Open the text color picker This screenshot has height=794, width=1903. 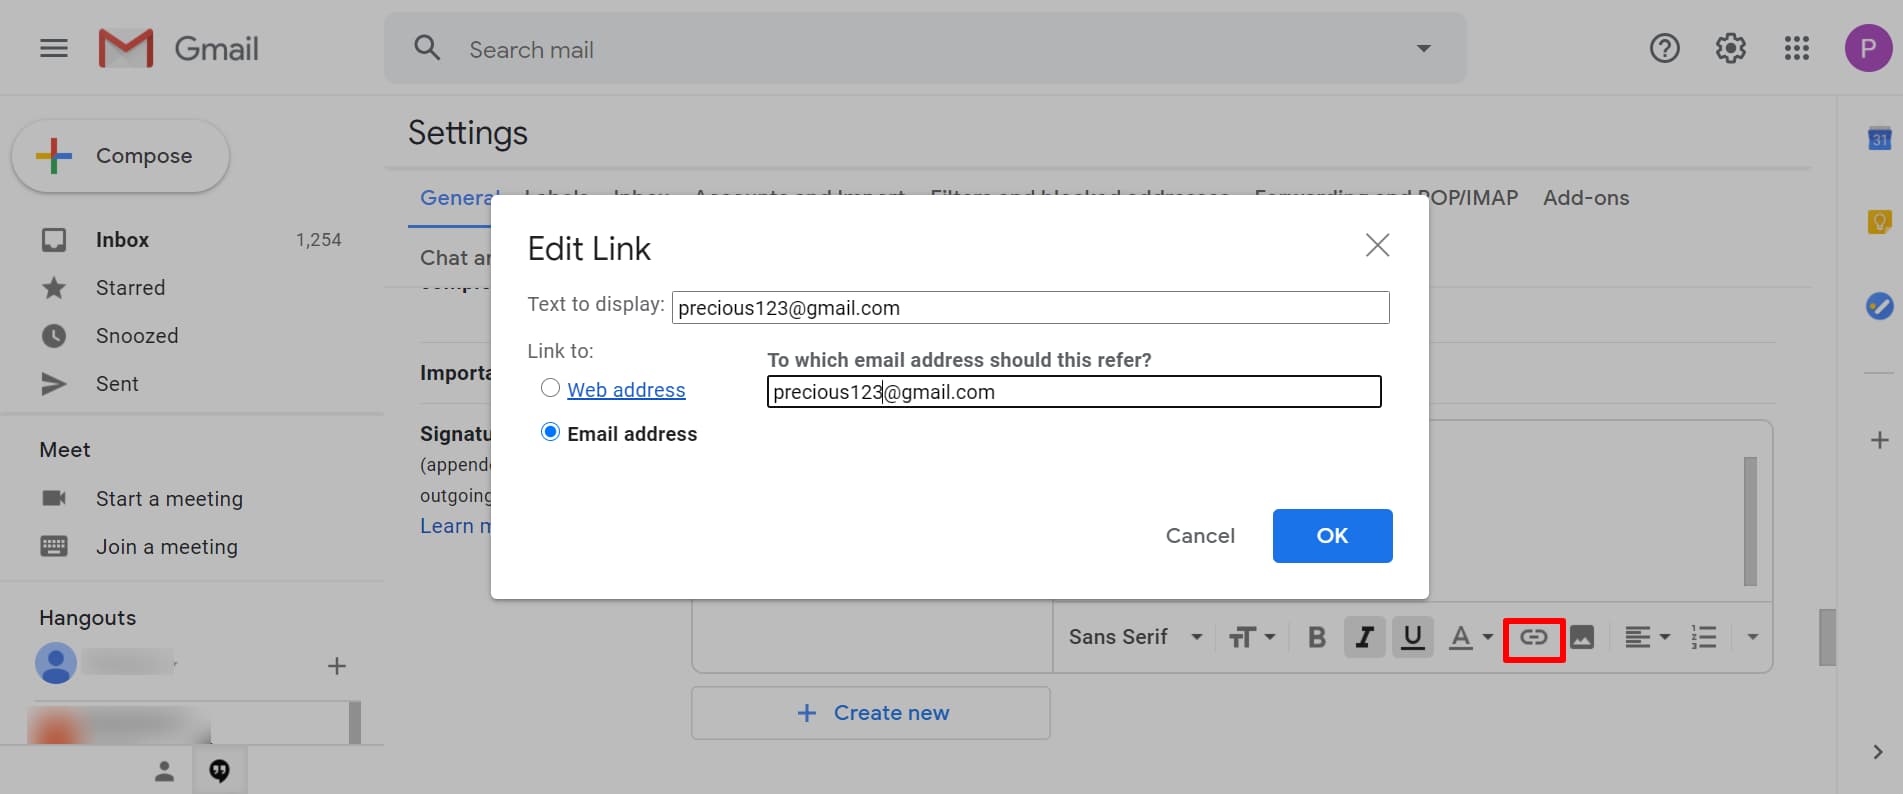tap(1471, 637)
